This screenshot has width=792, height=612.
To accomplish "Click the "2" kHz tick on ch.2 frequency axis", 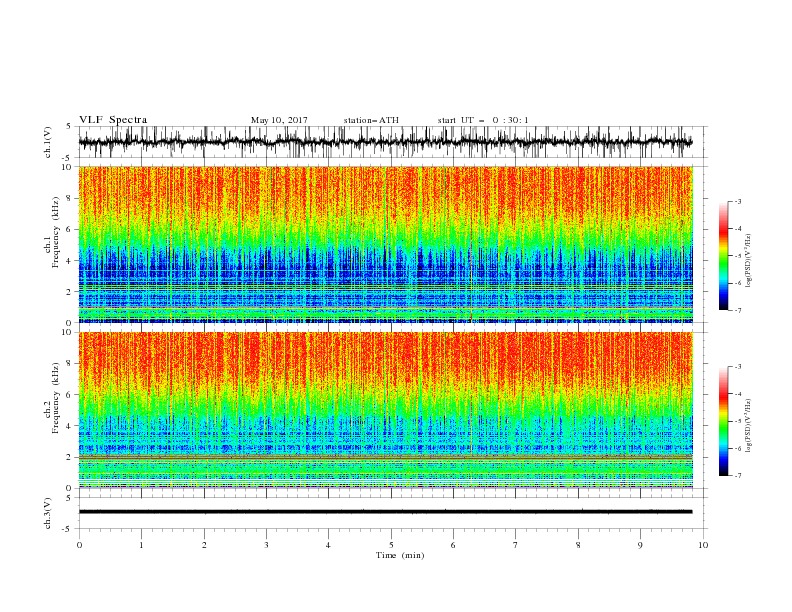I will [69, 457].
